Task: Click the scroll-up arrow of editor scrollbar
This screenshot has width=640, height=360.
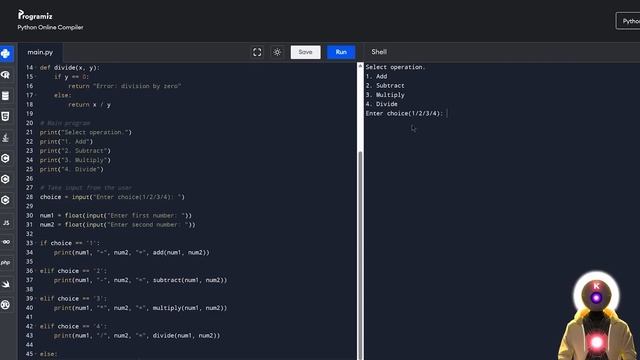Action: point(360,65)
